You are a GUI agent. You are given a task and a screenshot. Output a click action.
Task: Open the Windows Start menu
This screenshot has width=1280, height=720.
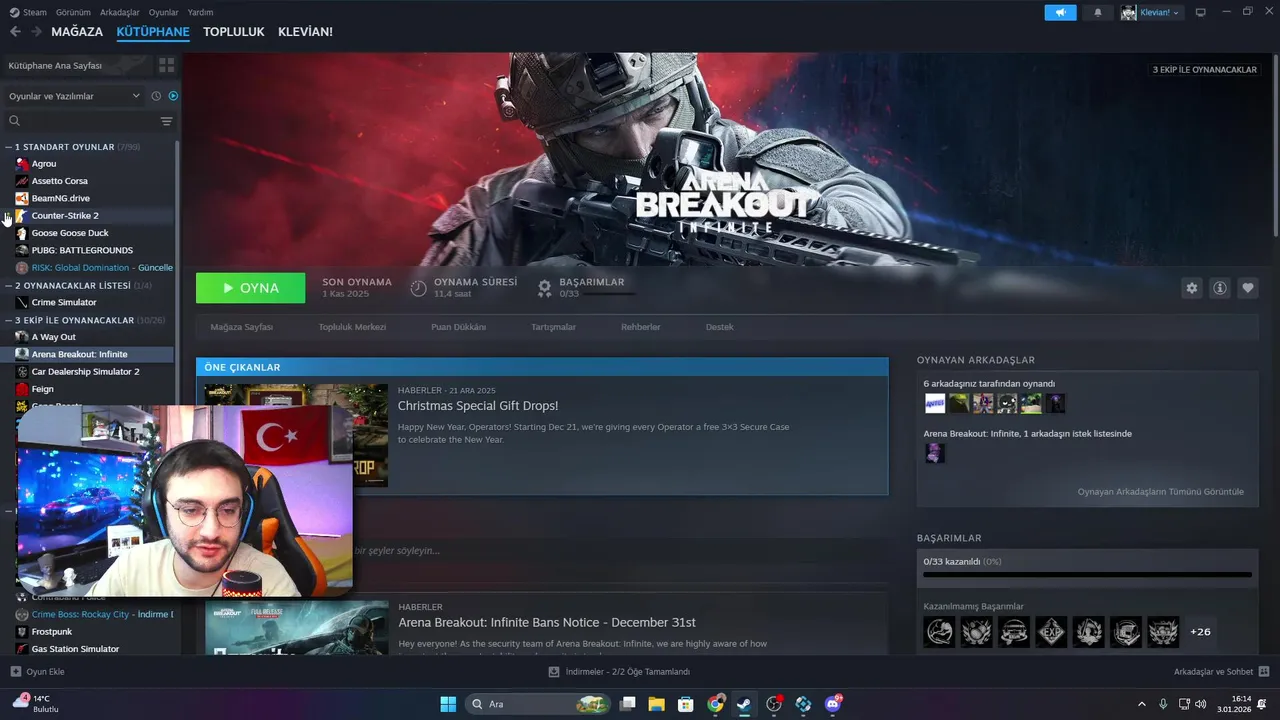tap(448, 704)
